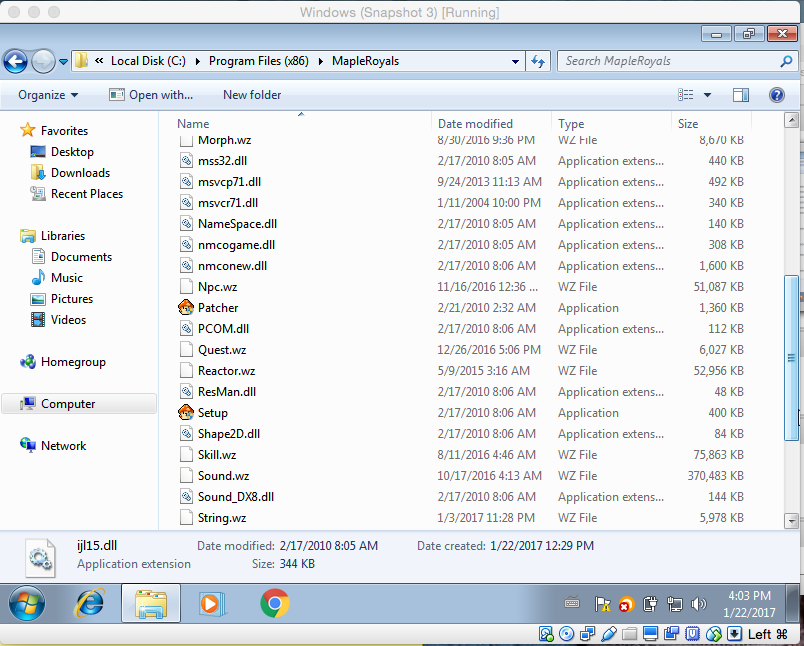Select Sound_DX8.dll file
Viewport: 804px width, 646px height.
coord(236,497)
